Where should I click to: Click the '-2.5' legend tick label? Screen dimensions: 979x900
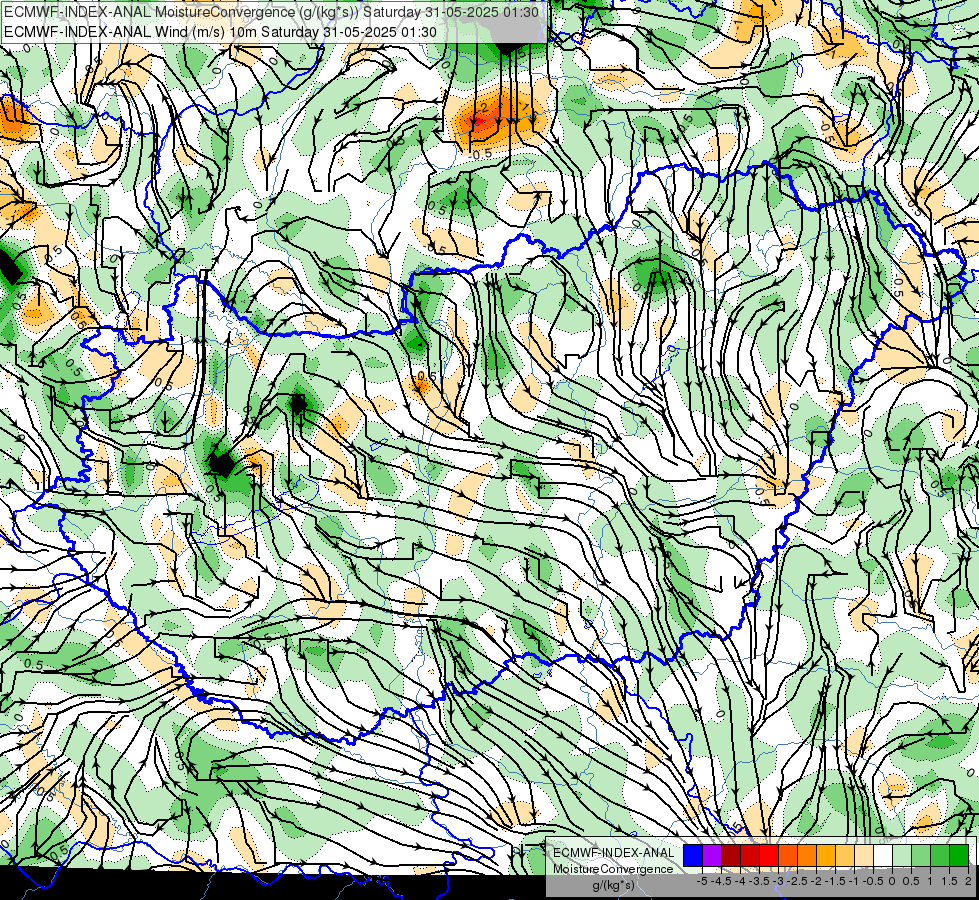(798, 881)
